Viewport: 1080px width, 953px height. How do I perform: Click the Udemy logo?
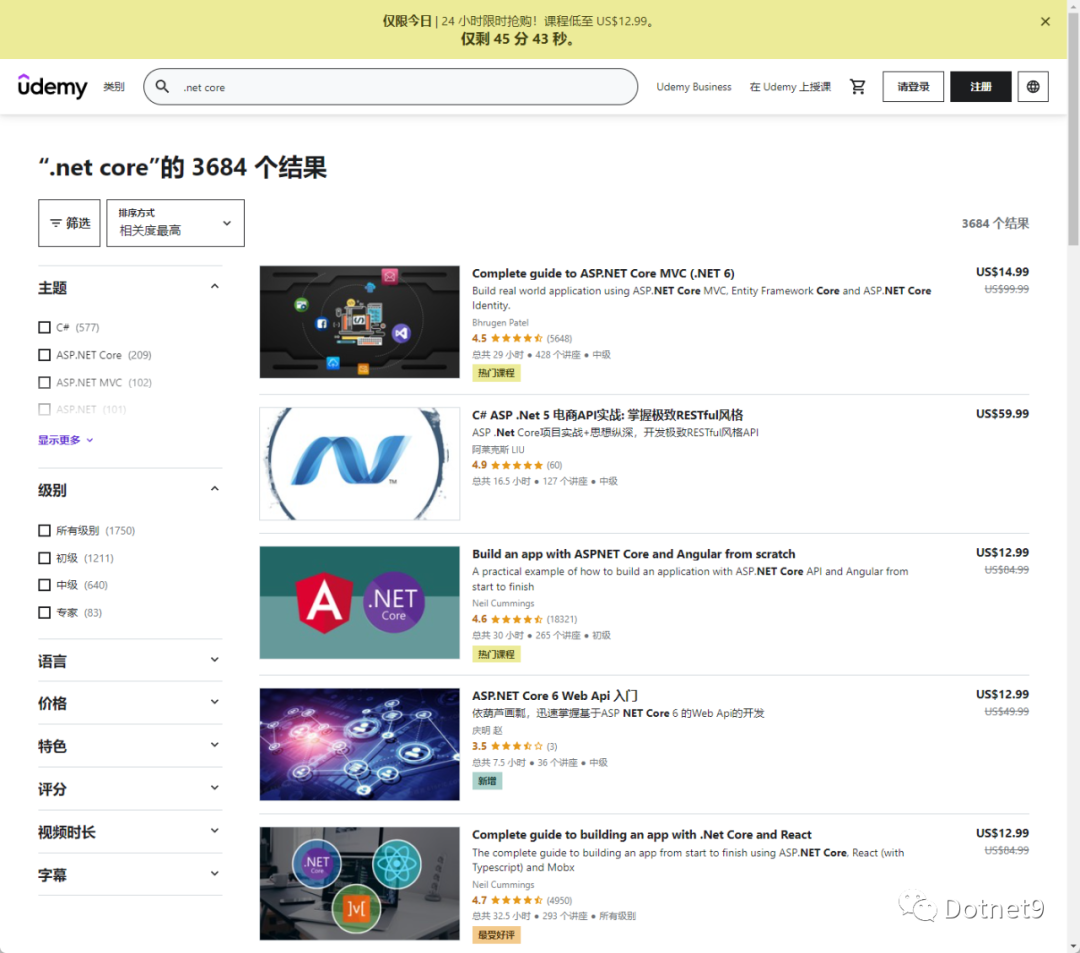[52, 87]
